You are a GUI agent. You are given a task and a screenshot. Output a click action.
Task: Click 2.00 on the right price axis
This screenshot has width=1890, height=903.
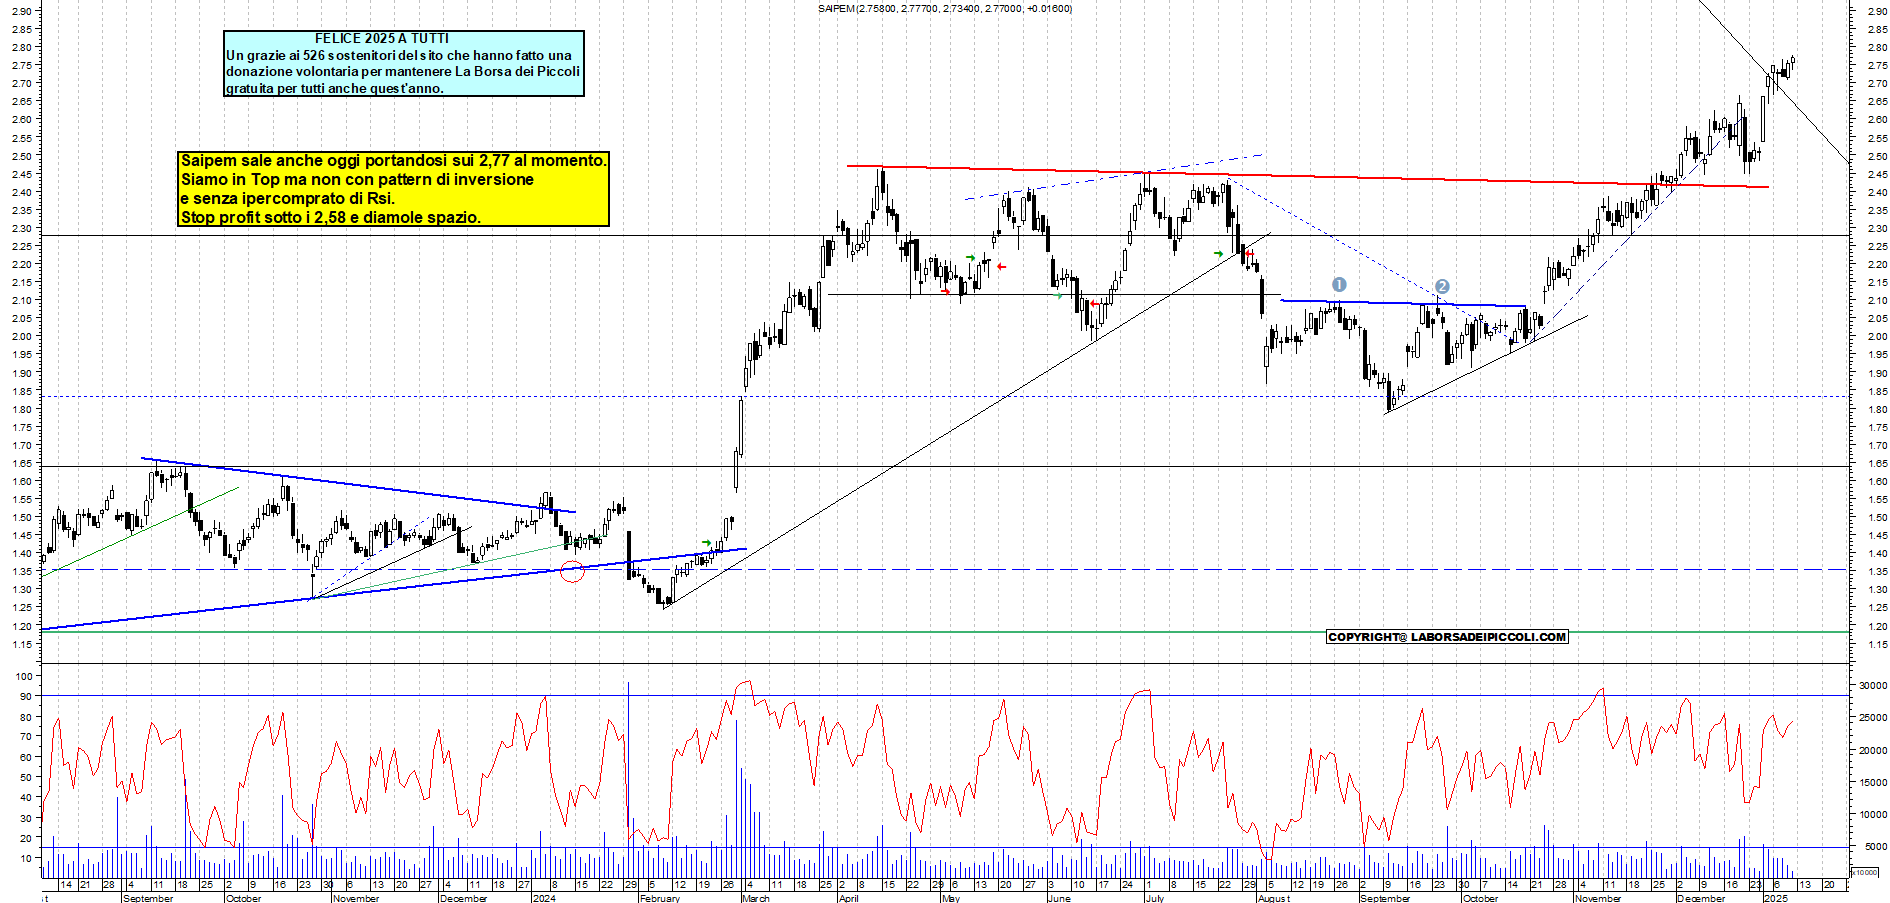1877,336
